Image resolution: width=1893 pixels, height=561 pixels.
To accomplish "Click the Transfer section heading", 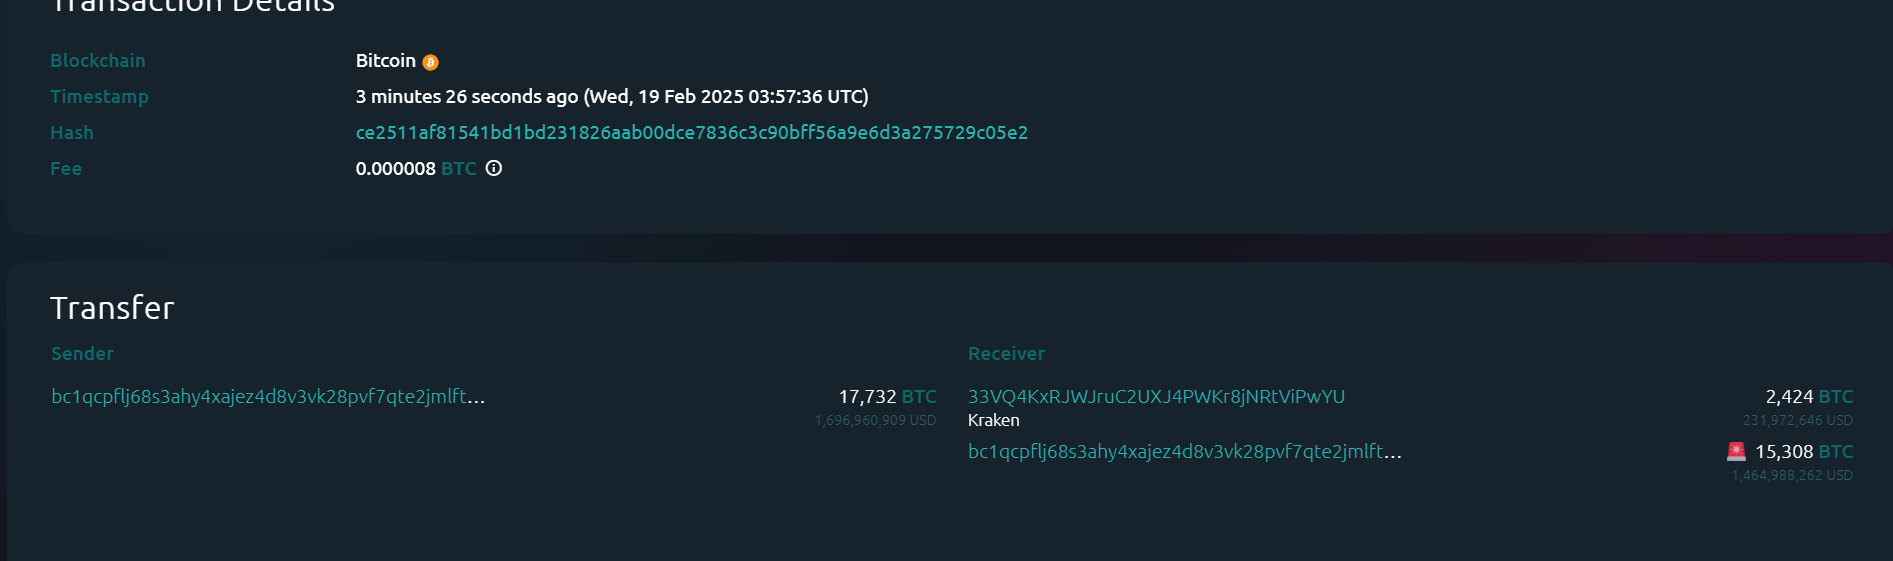I will [112, 308].
